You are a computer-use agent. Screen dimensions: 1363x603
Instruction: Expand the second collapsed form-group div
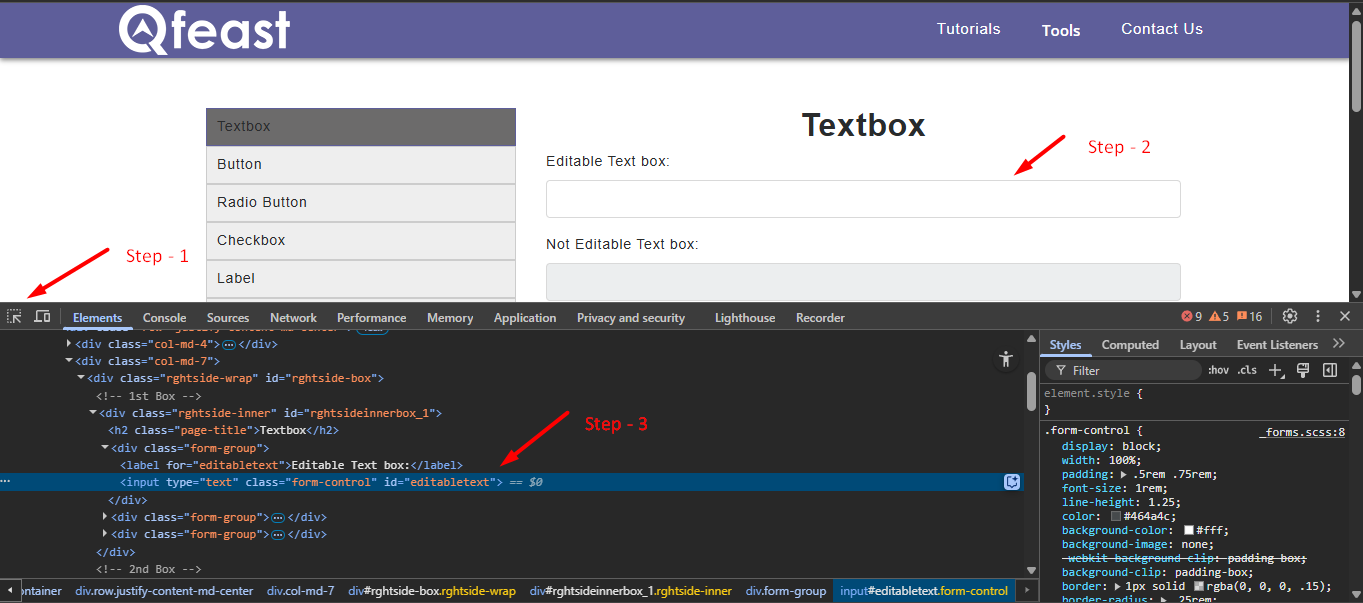click(x=105, y=534)
